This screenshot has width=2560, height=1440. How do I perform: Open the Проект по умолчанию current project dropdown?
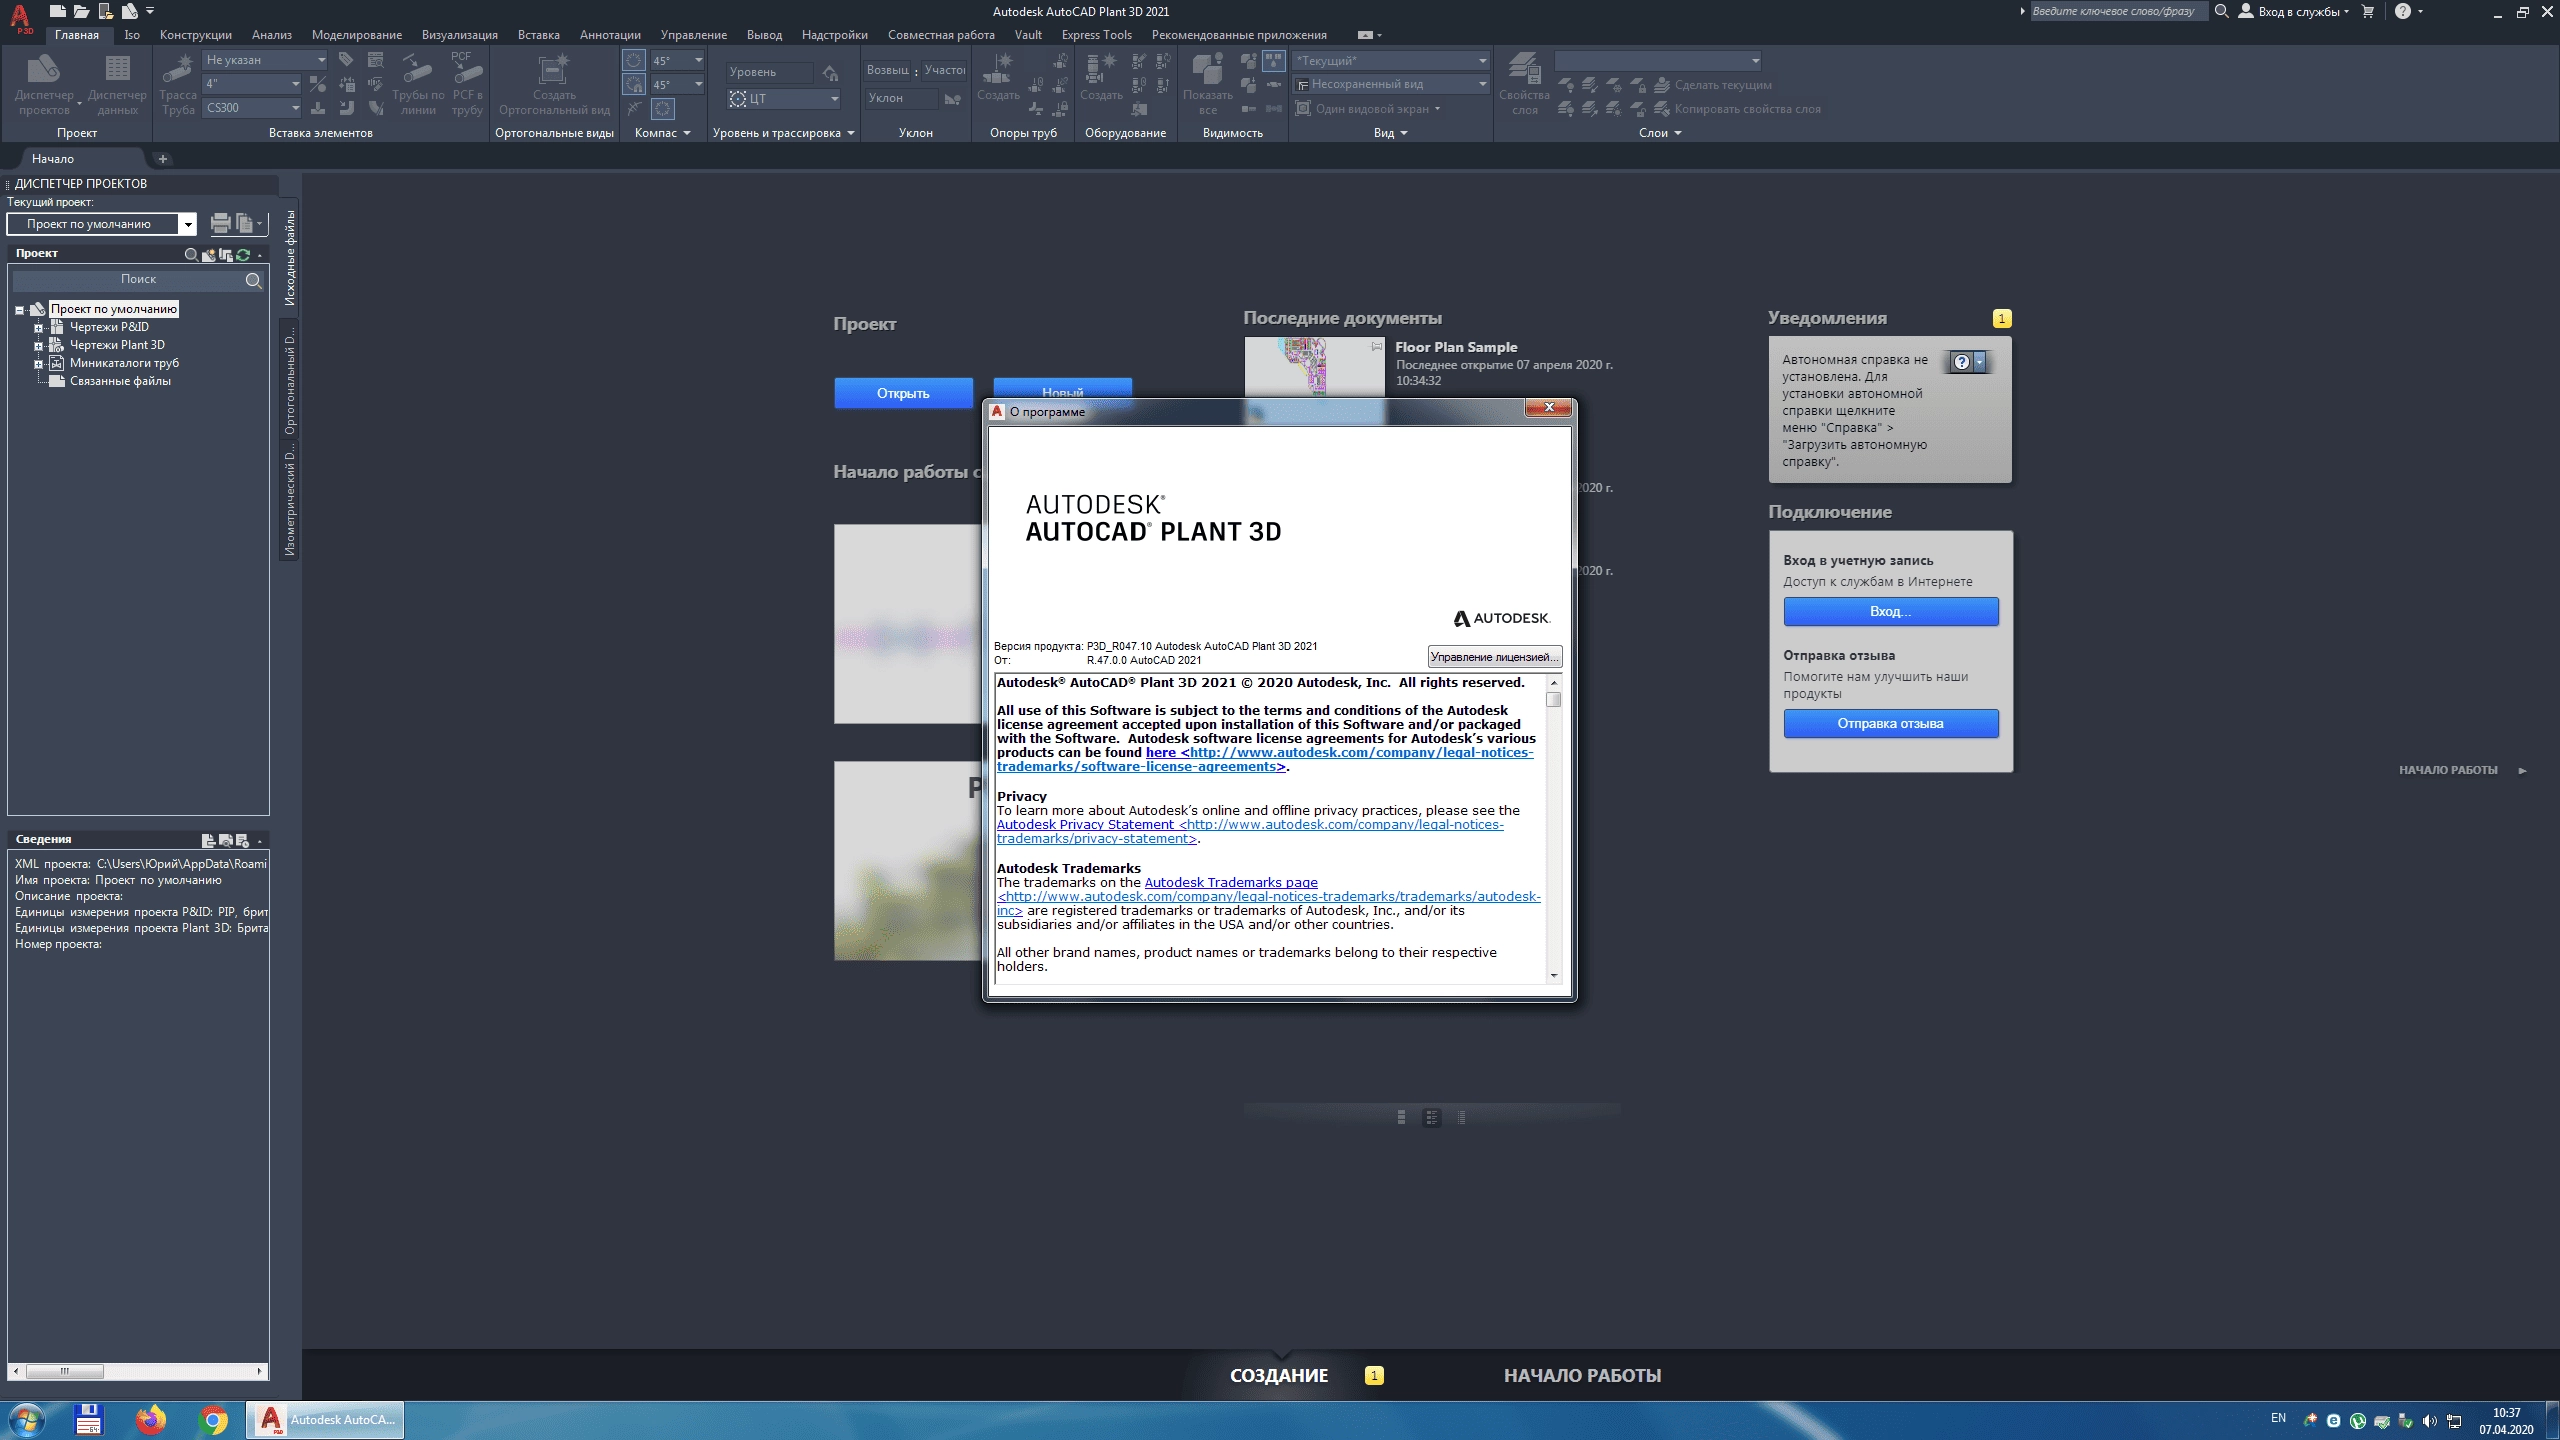click(101, 224)
